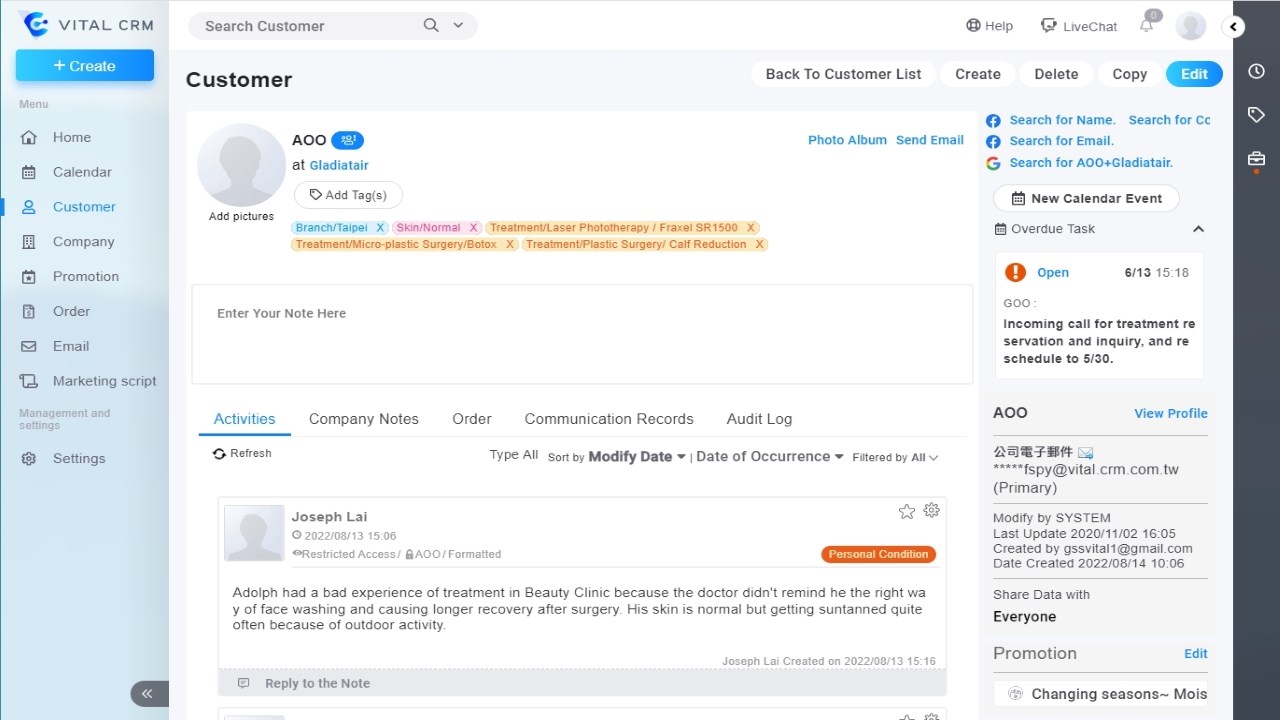Select the Activities tab
The width and height of the screenshot is (1280, 720).
(244, 419)
